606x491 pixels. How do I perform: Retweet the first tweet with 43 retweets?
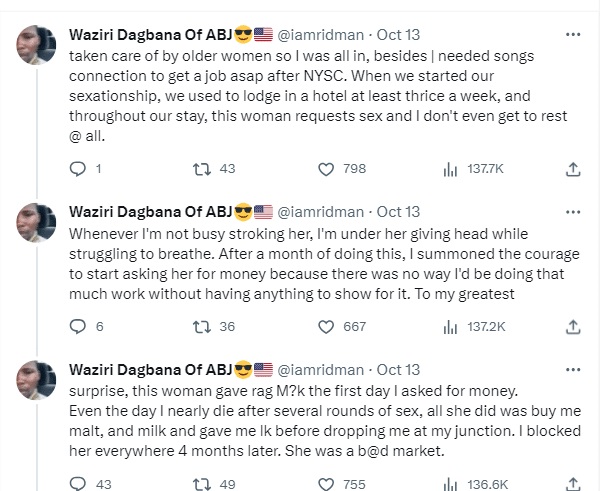tap(200, 170)
